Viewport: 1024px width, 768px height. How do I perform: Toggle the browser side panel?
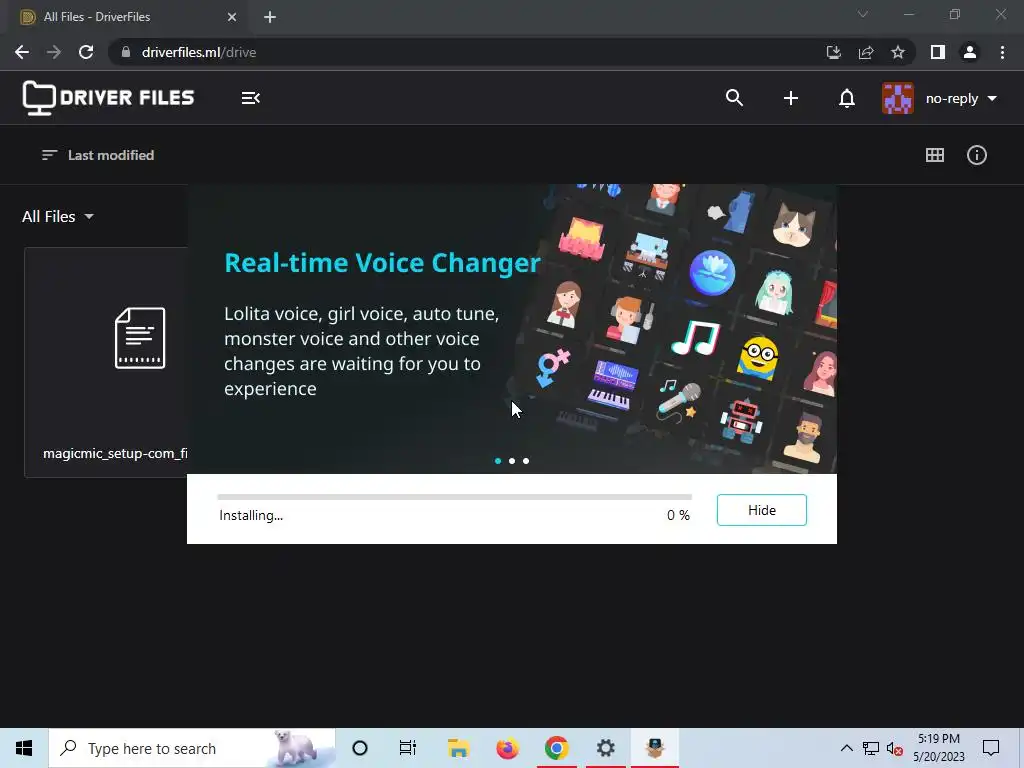938,52
